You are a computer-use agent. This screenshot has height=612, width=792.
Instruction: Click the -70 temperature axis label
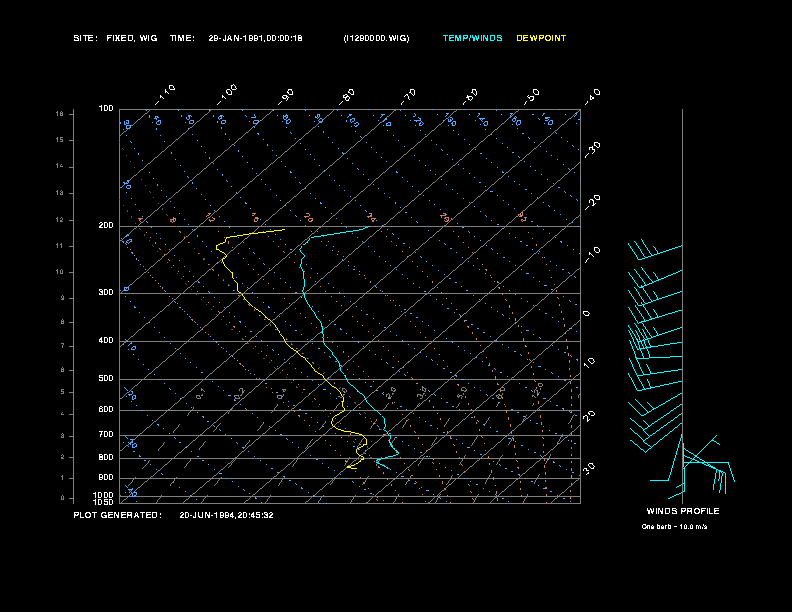point(409,97)
